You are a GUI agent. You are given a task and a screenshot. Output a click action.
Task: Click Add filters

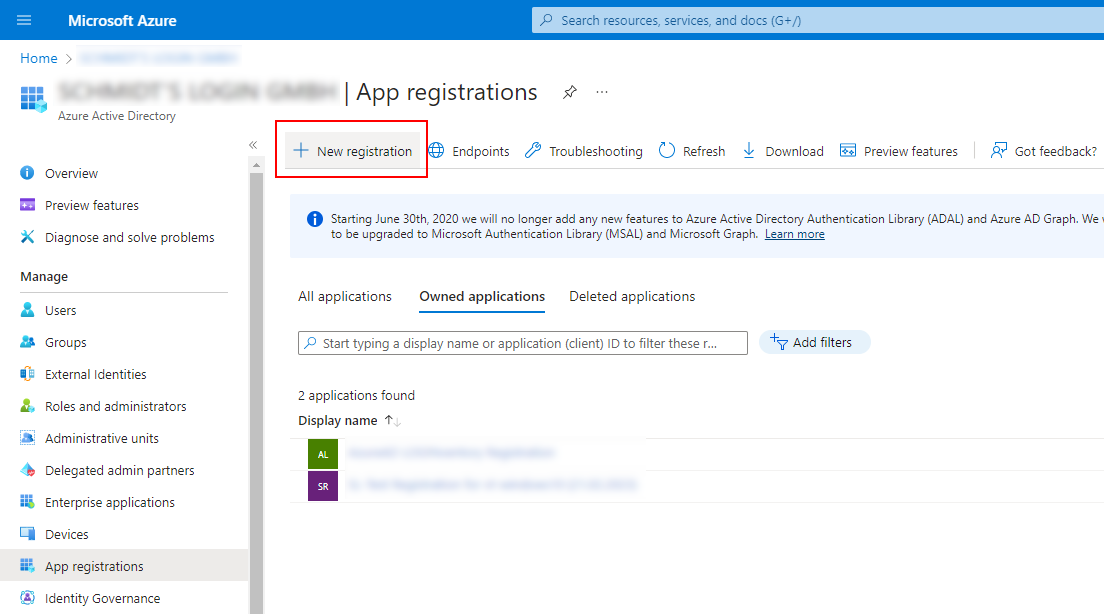(x=815, y=342)
